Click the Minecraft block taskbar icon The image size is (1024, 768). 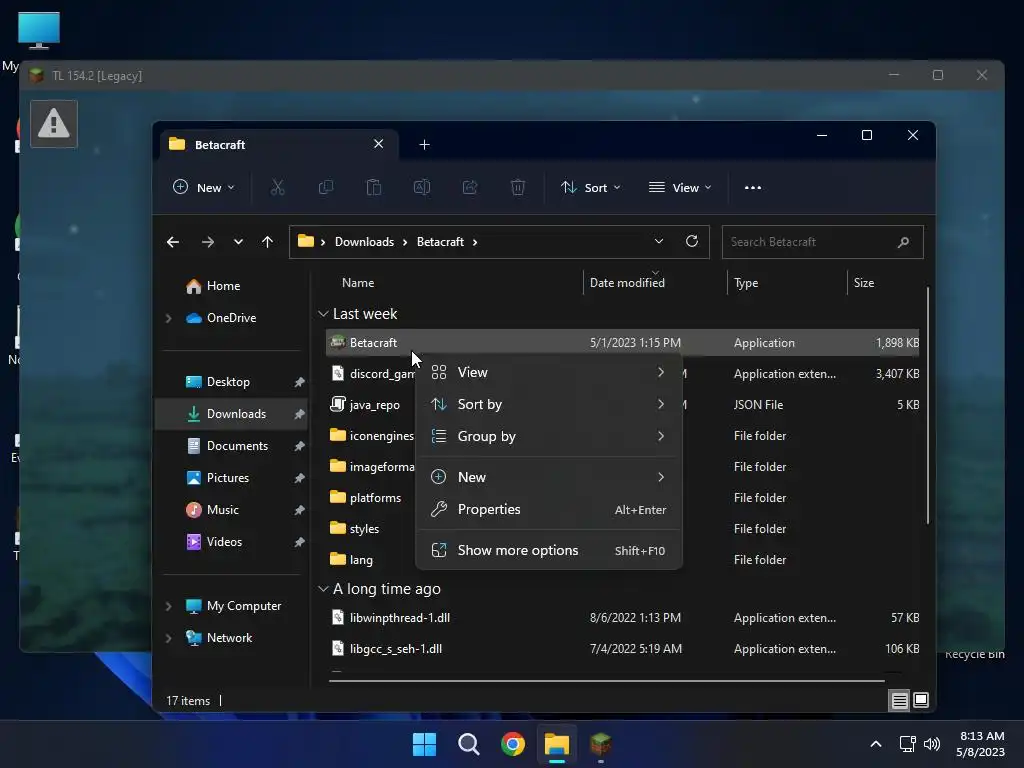click(601, 744)
